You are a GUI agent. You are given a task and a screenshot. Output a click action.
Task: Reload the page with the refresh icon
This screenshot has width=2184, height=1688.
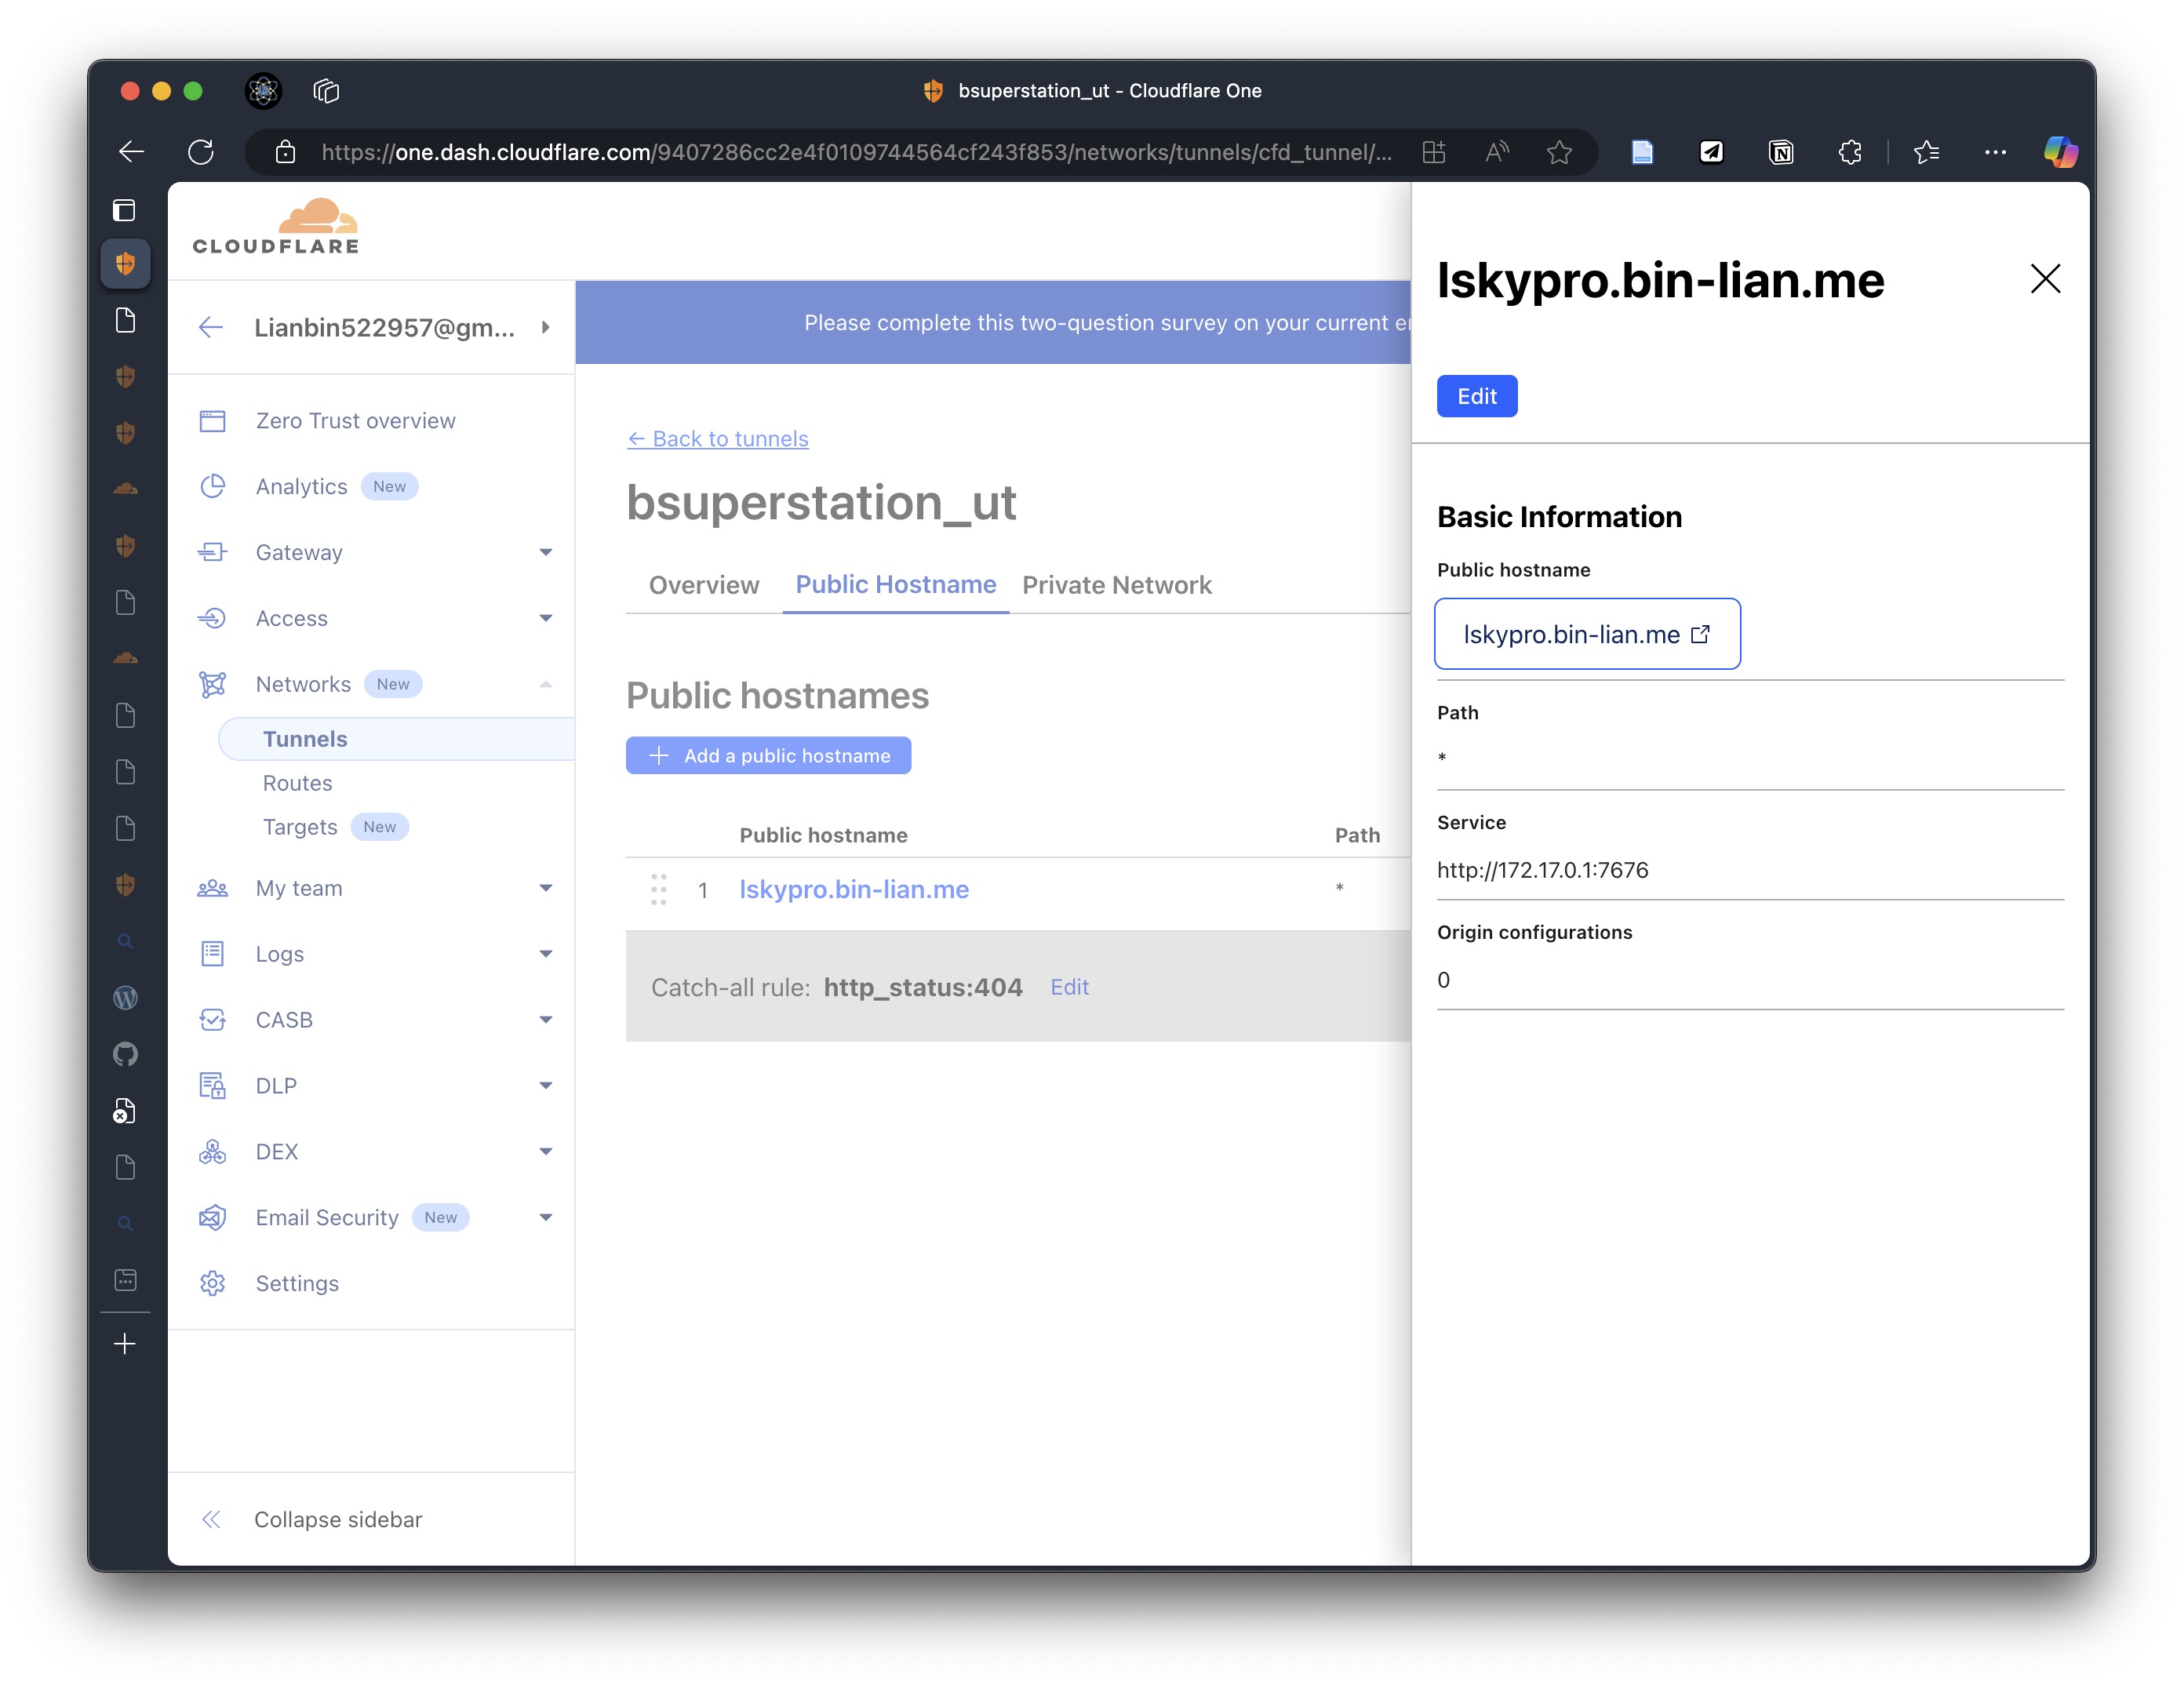201,152
